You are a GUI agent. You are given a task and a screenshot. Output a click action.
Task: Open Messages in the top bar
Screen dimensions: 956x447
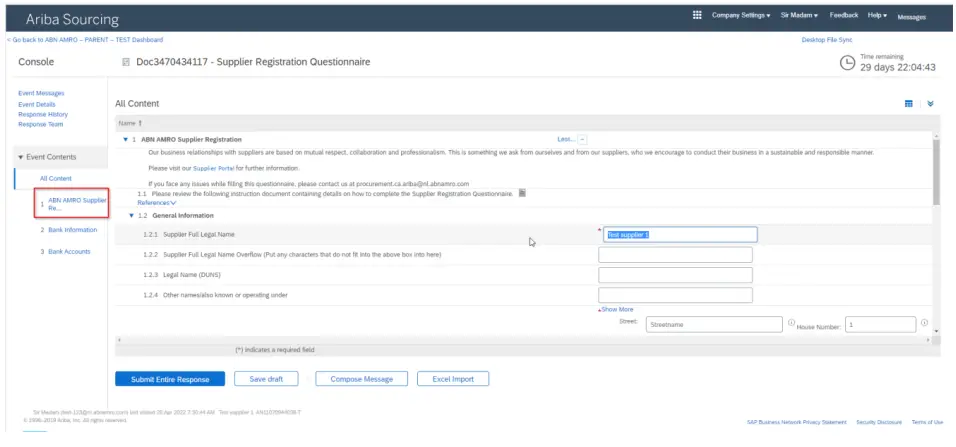click(911, 17)
